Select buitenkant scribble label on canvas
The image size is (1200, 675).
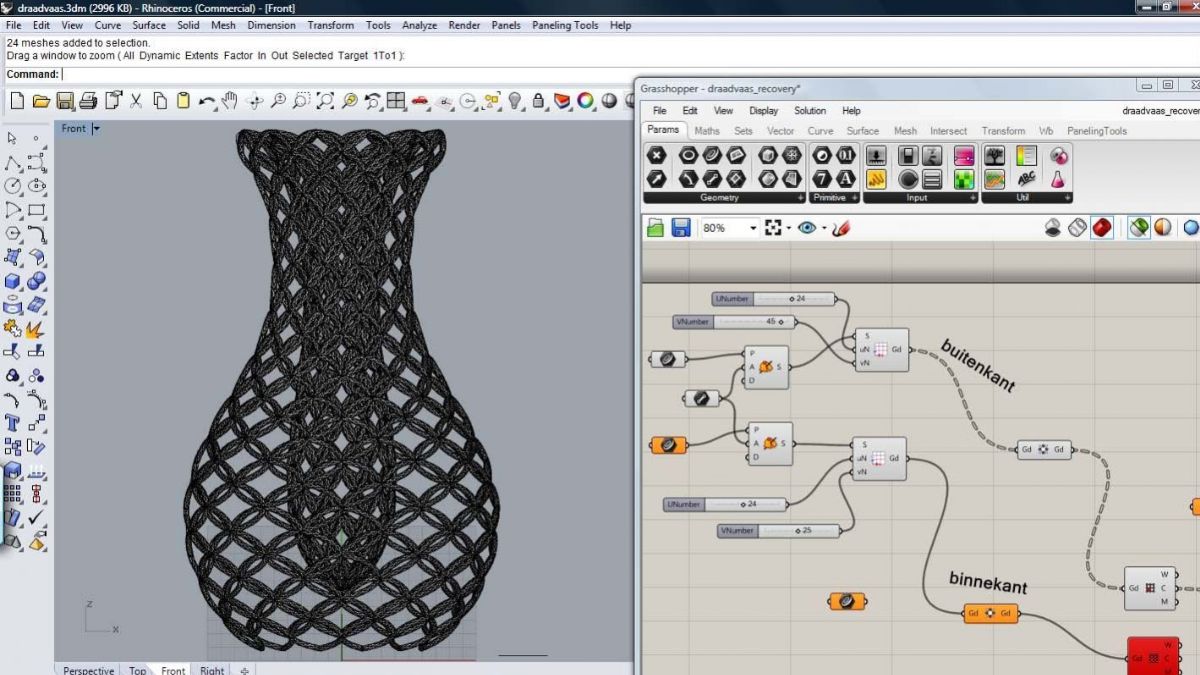(x=977, y=365)
